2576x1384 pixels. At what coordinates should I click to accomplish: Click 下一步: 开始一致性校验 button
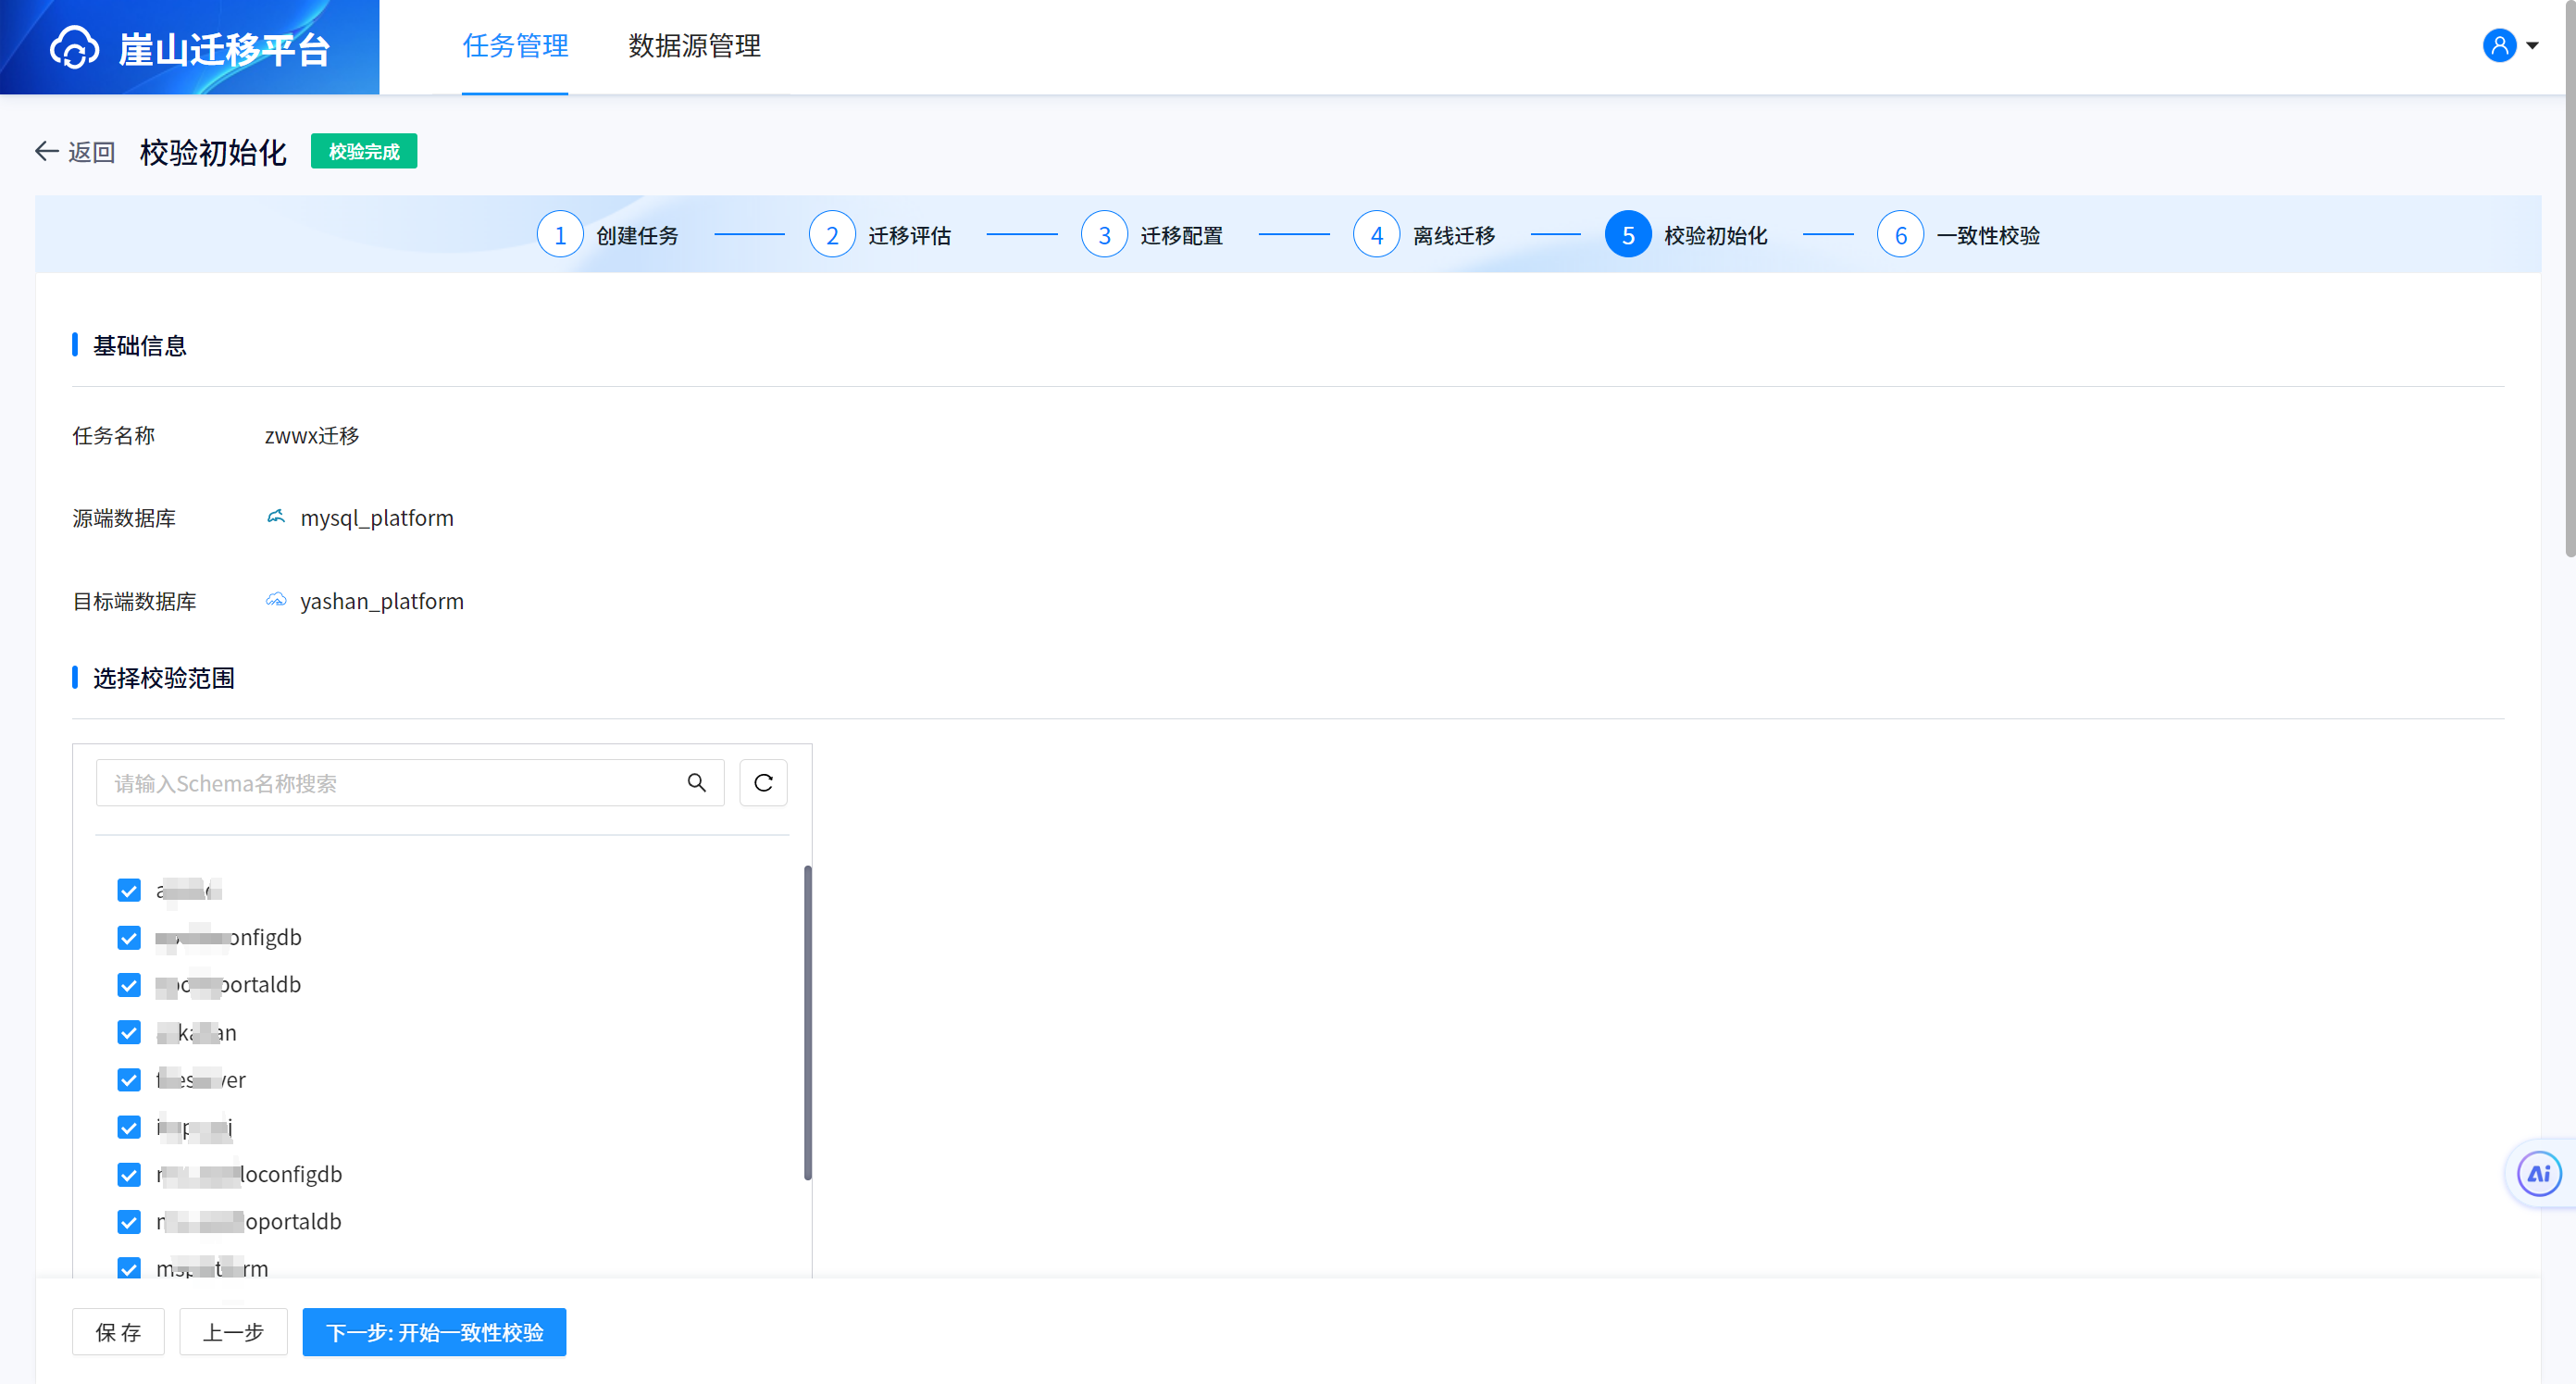[x=434, y=1332]
